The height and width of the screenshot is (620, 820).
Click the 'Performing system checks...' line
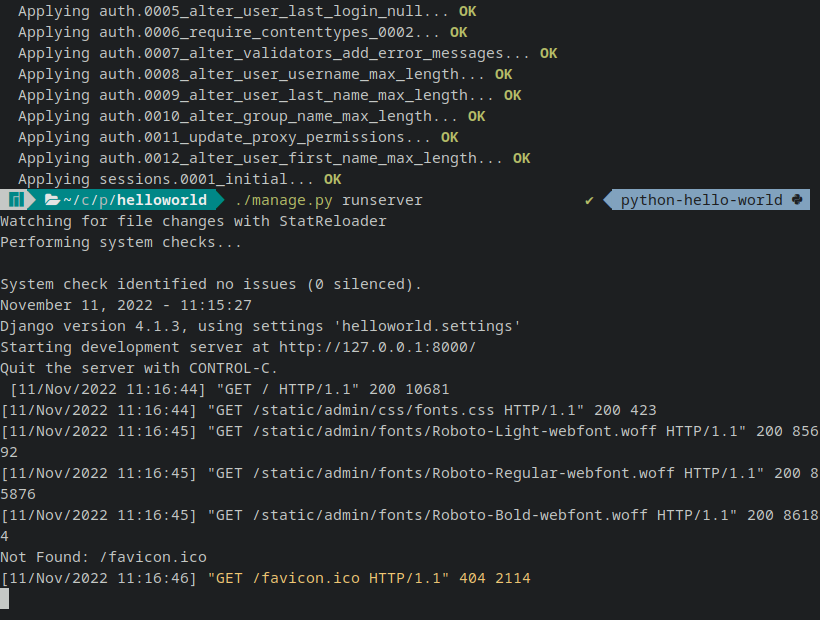[121, 242]
